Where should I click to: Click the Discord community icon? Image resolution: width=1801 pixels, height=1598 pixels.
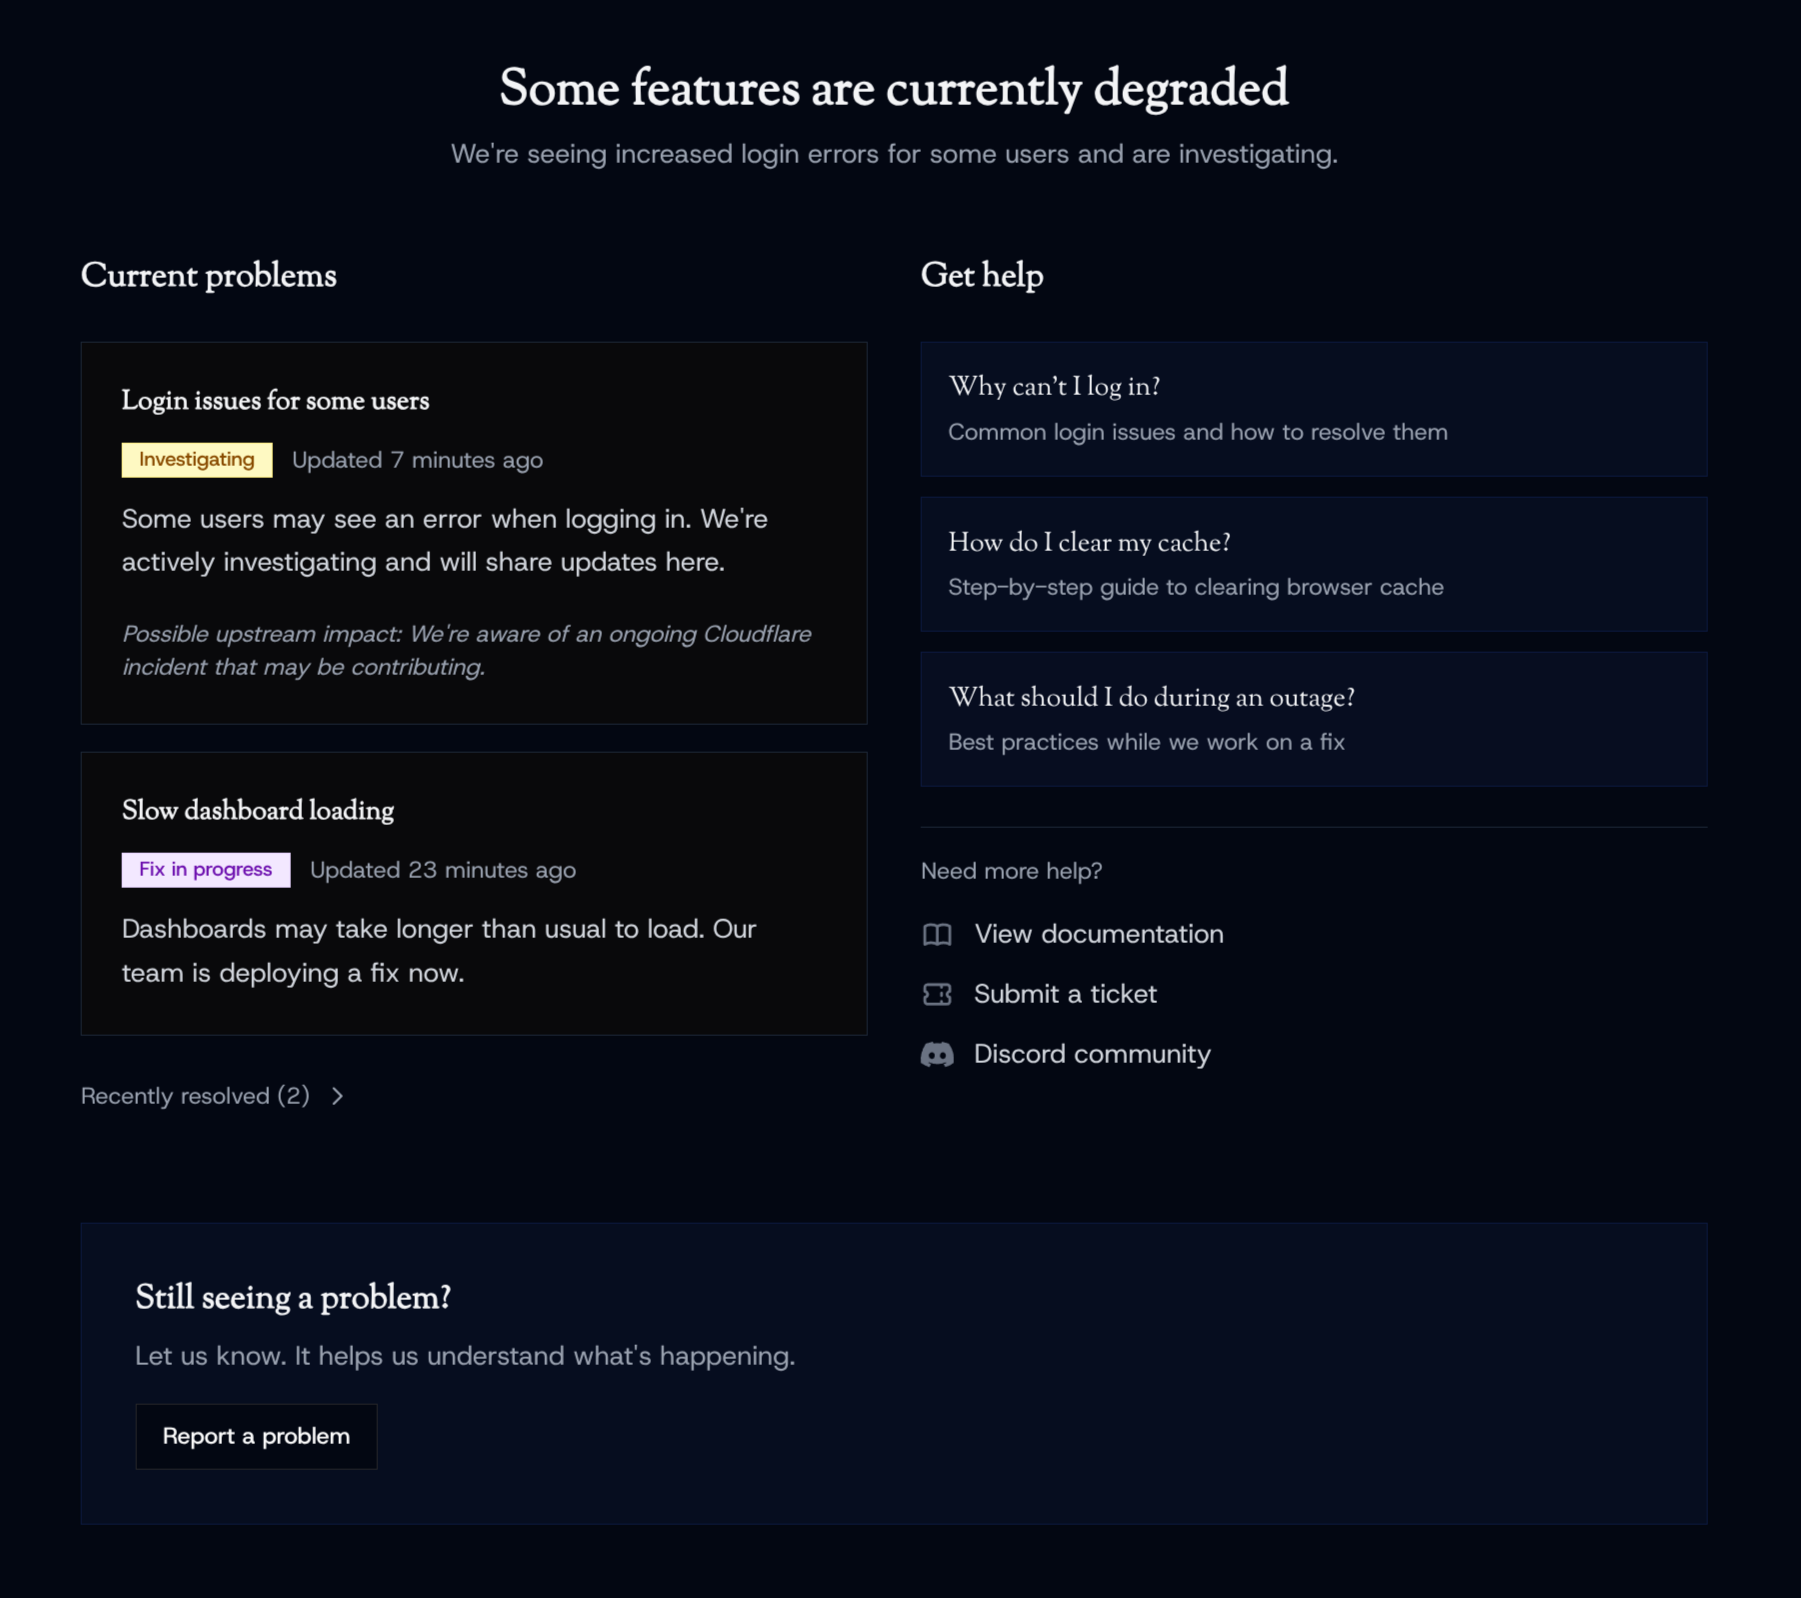click(937, 1054)
